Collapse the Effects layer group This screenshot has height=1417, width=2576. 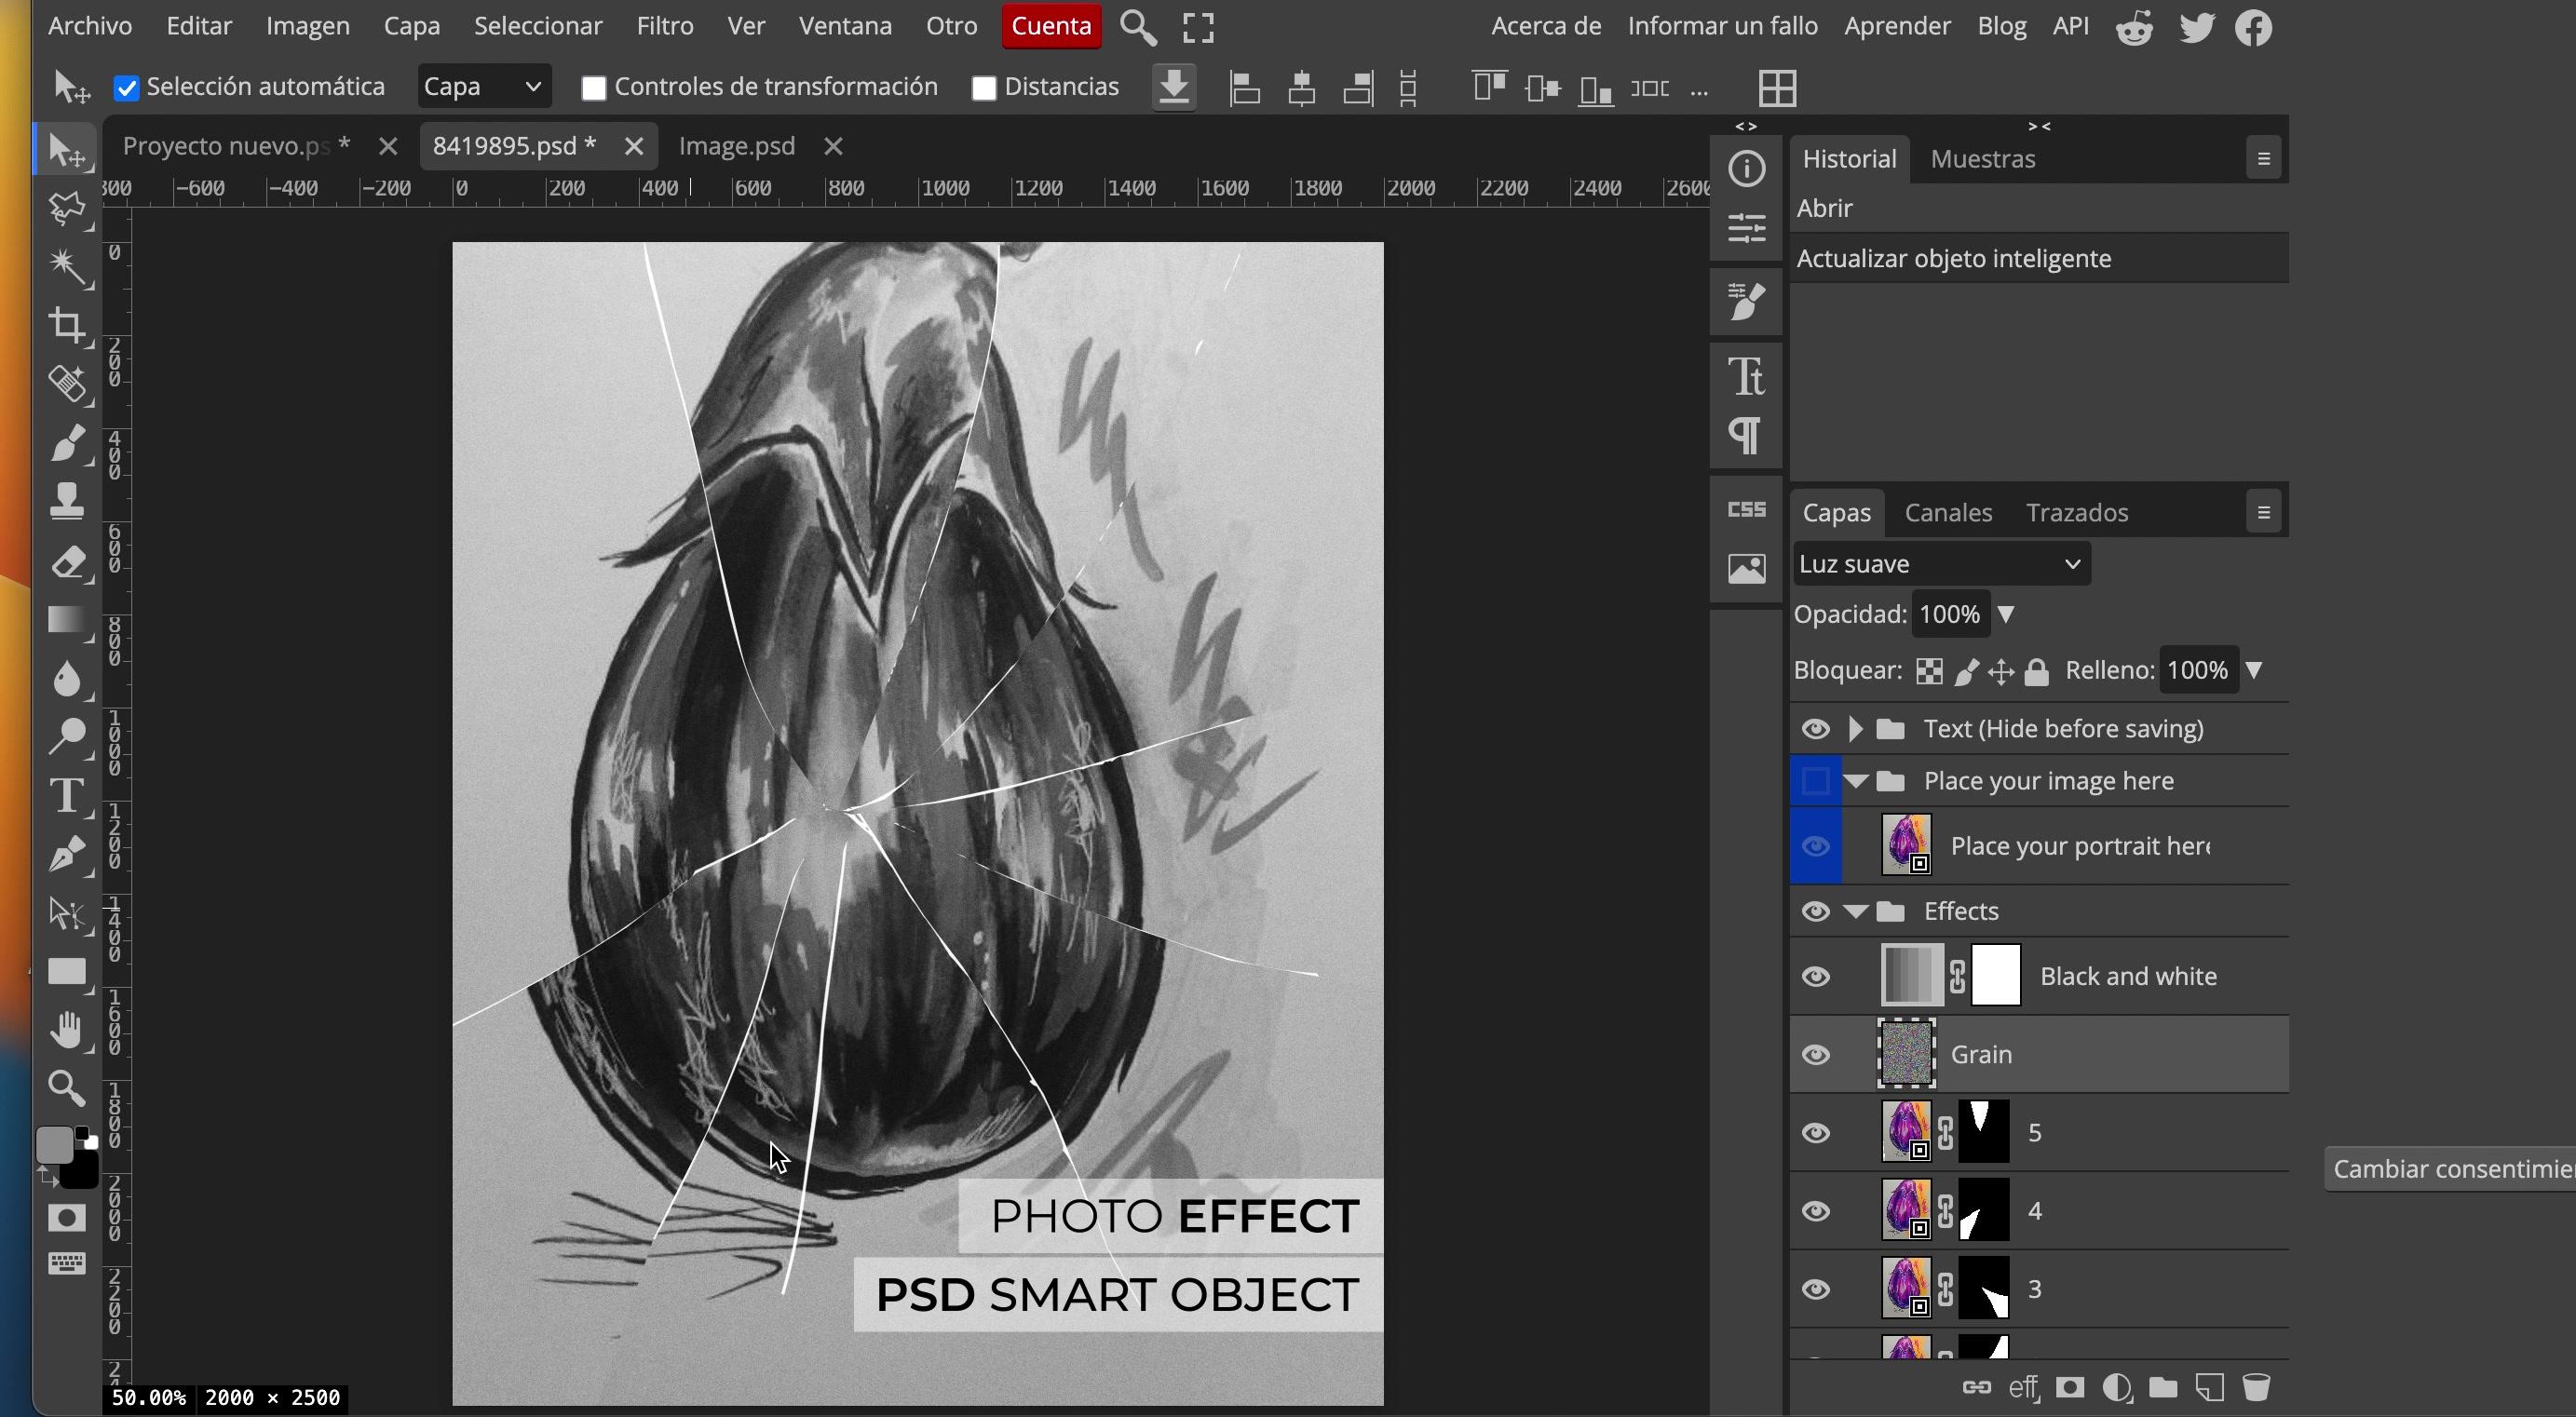1856,912
